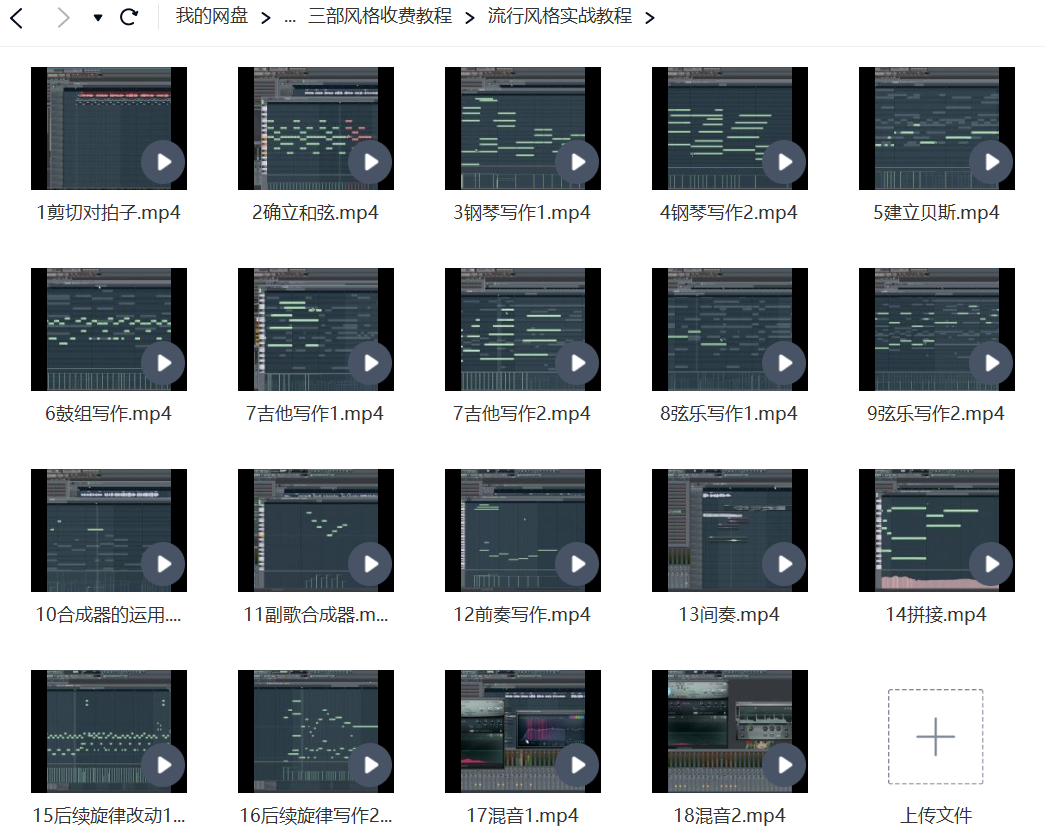
Task: Select file name 6鼓组写作.mp4
Action: [x=109, y=414]
